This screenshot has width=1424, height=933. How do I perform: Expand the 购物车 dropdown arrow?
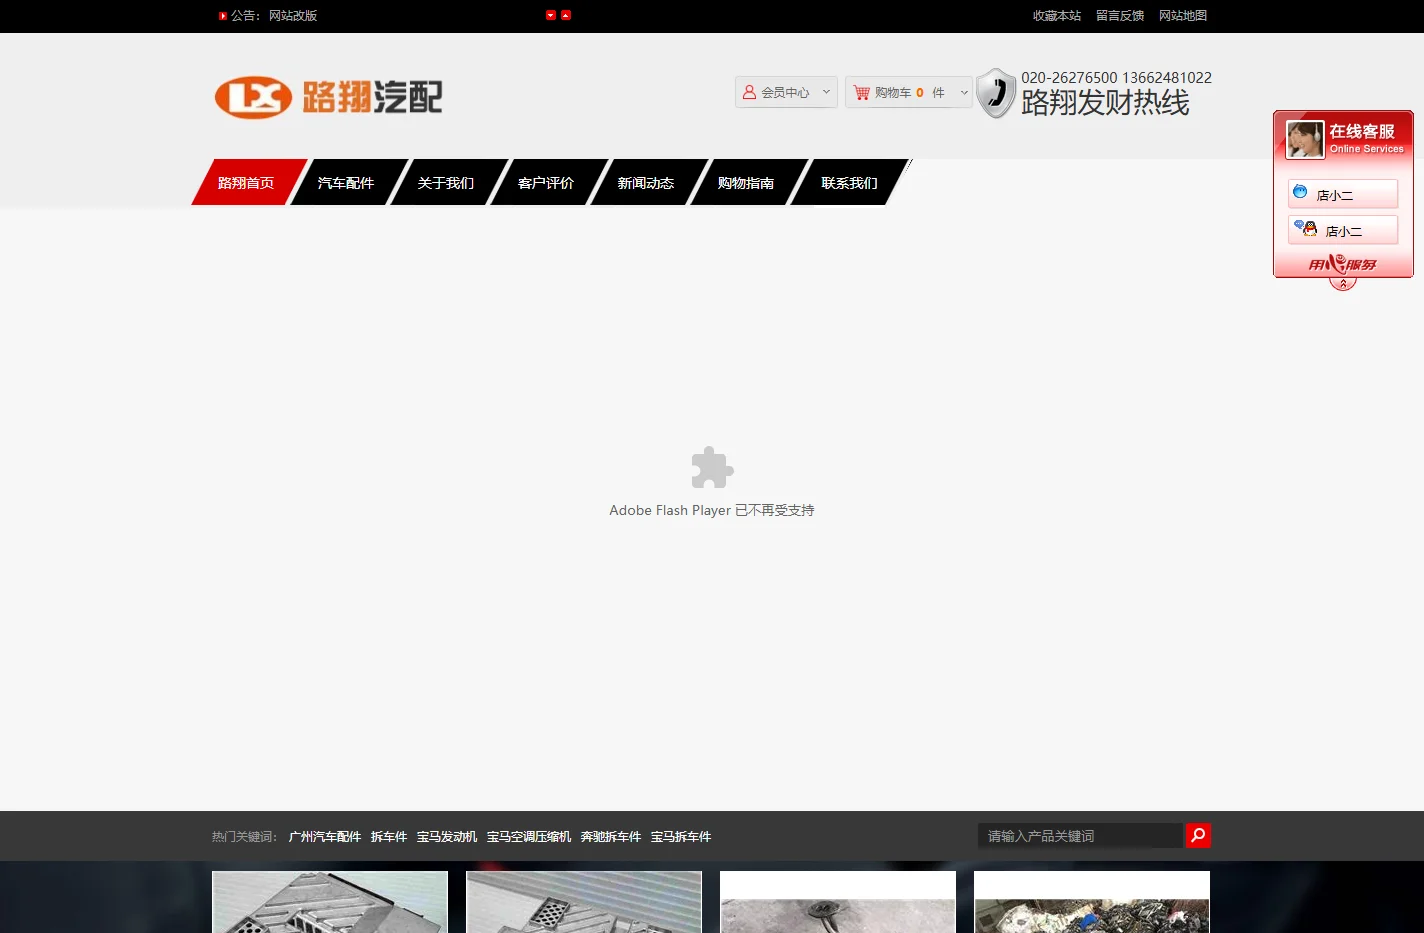tap(964, 92)
